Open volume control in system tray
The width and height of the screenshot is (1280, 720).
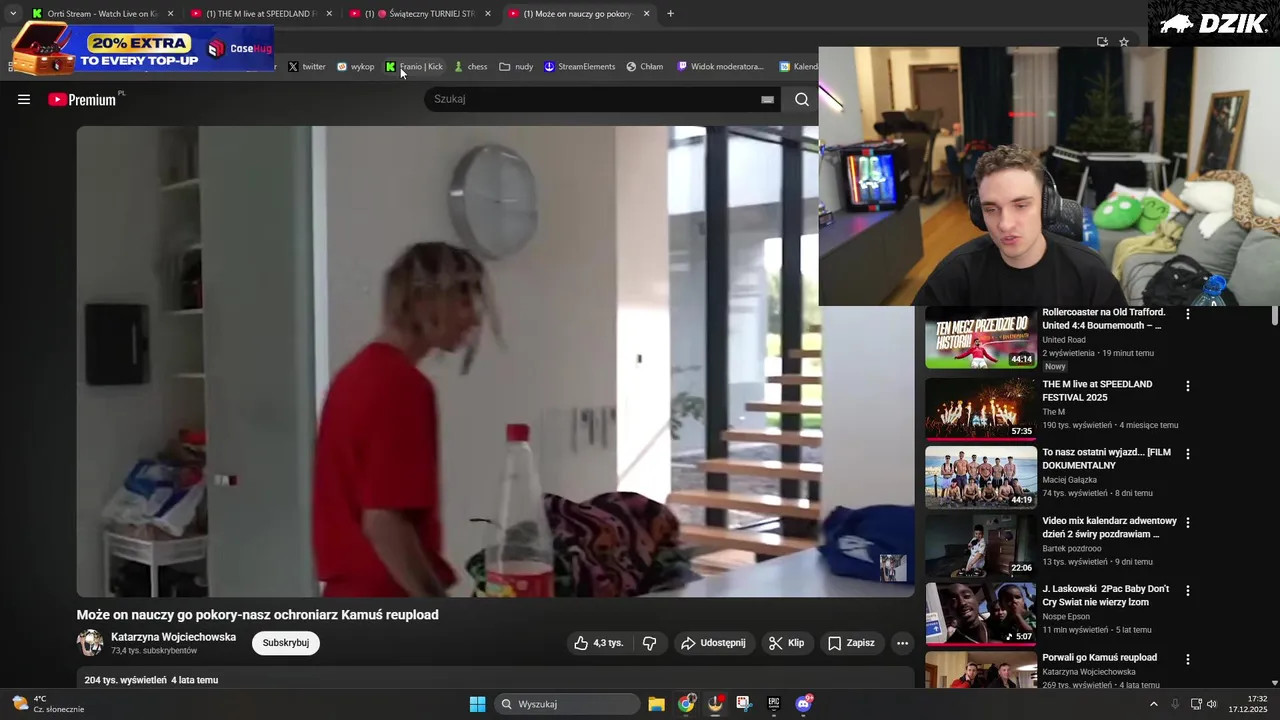click(1212, 704)
